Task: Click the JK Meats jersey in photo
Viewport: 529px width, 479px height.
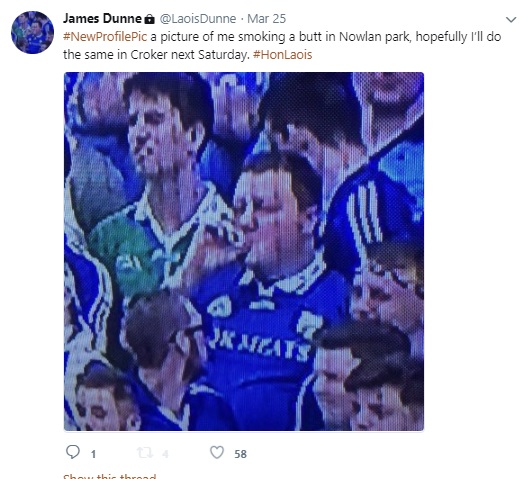Action: (259, 346)
